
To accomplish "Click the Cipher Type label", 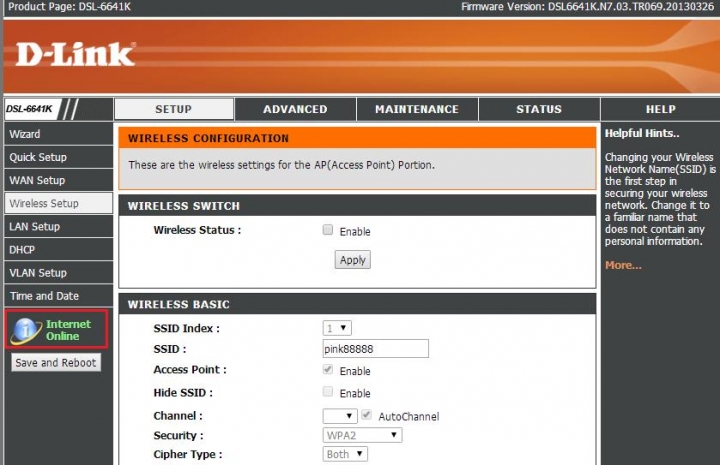I will pyautogui.click(x=188, y=454).
